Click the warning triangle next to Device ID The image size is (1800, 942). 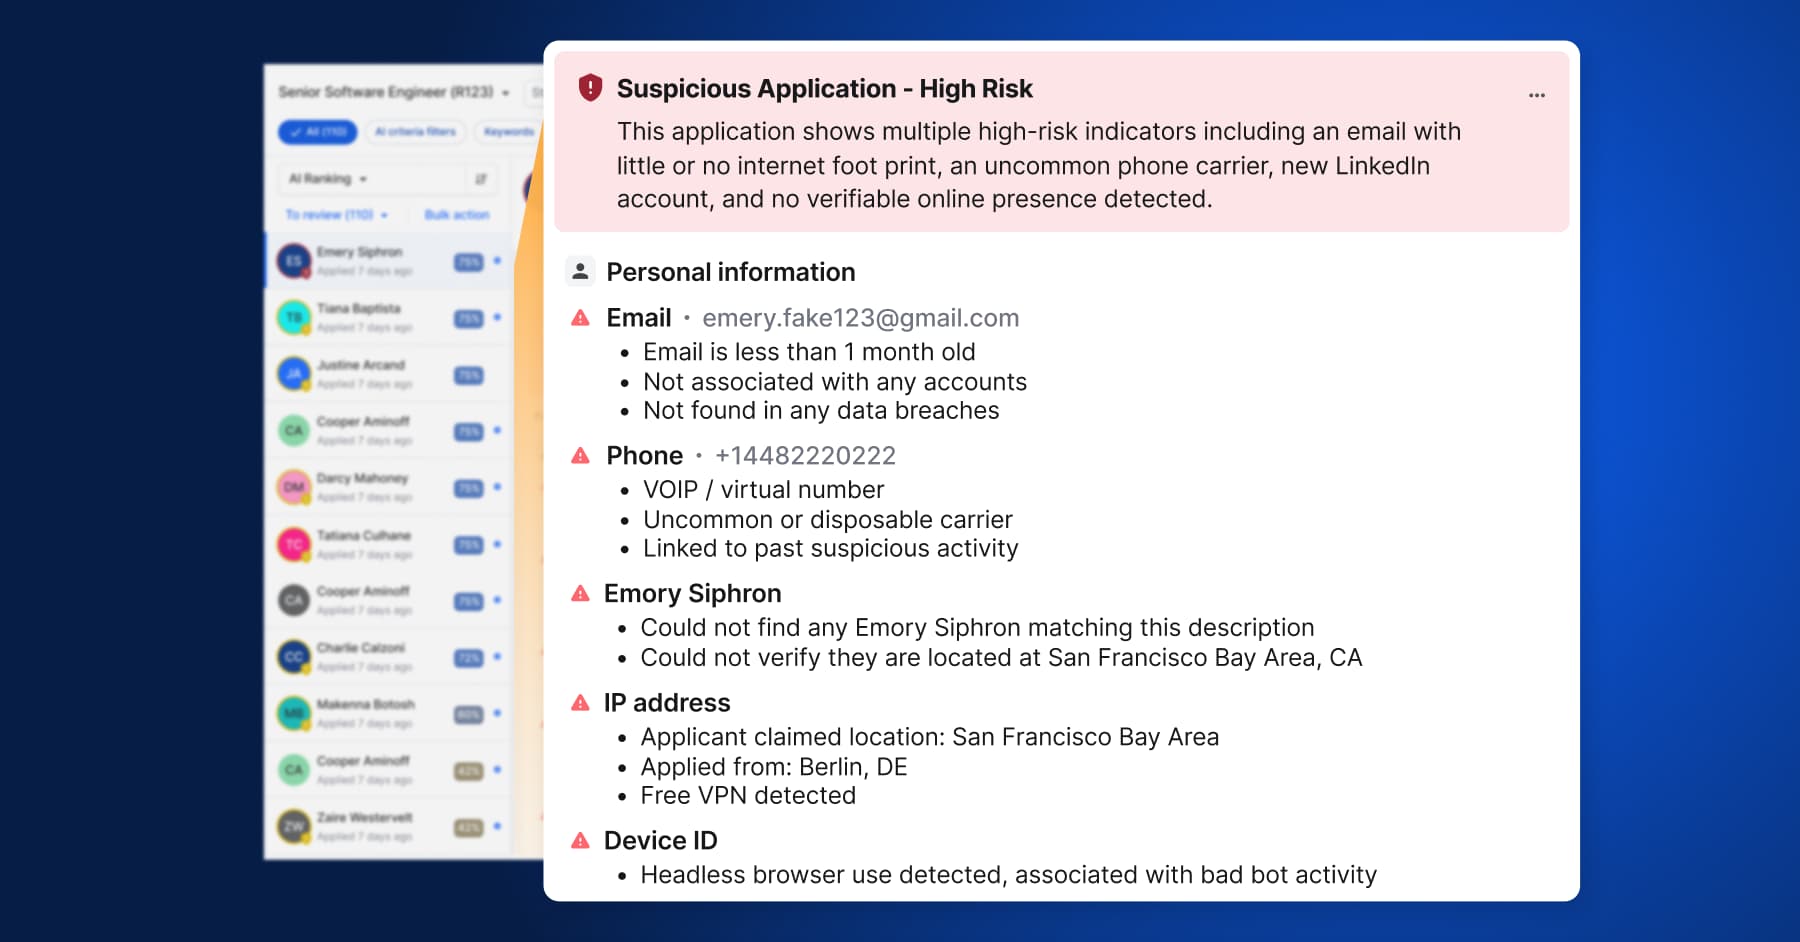580,841
